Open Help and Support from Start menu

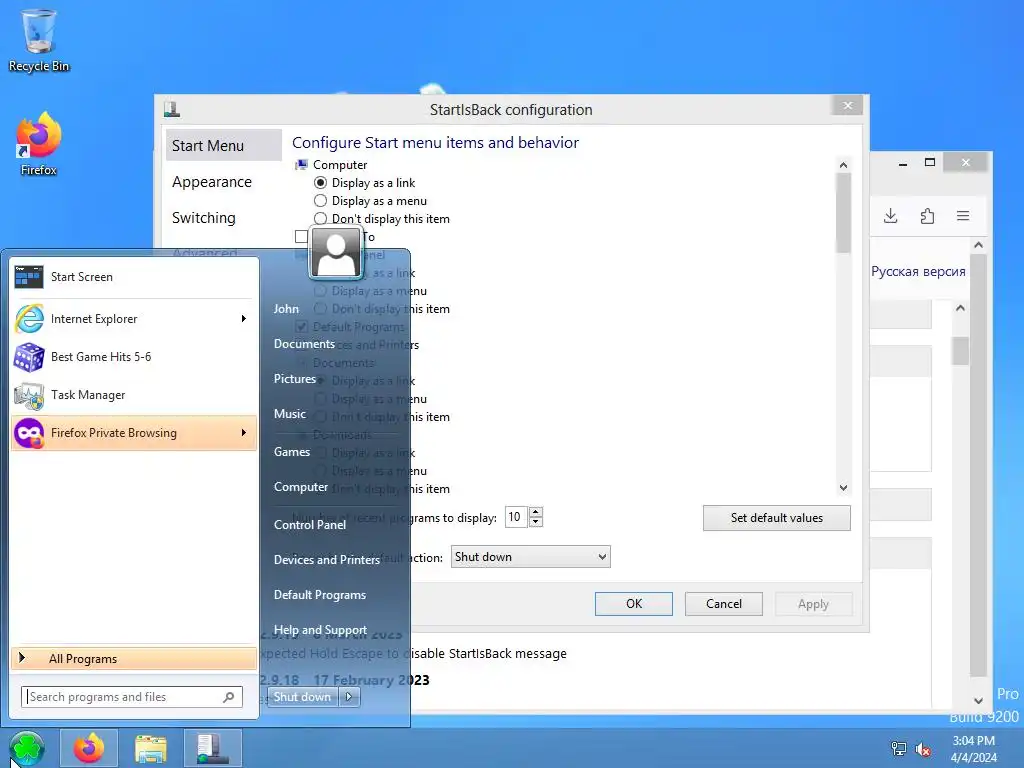pos(320,630)
